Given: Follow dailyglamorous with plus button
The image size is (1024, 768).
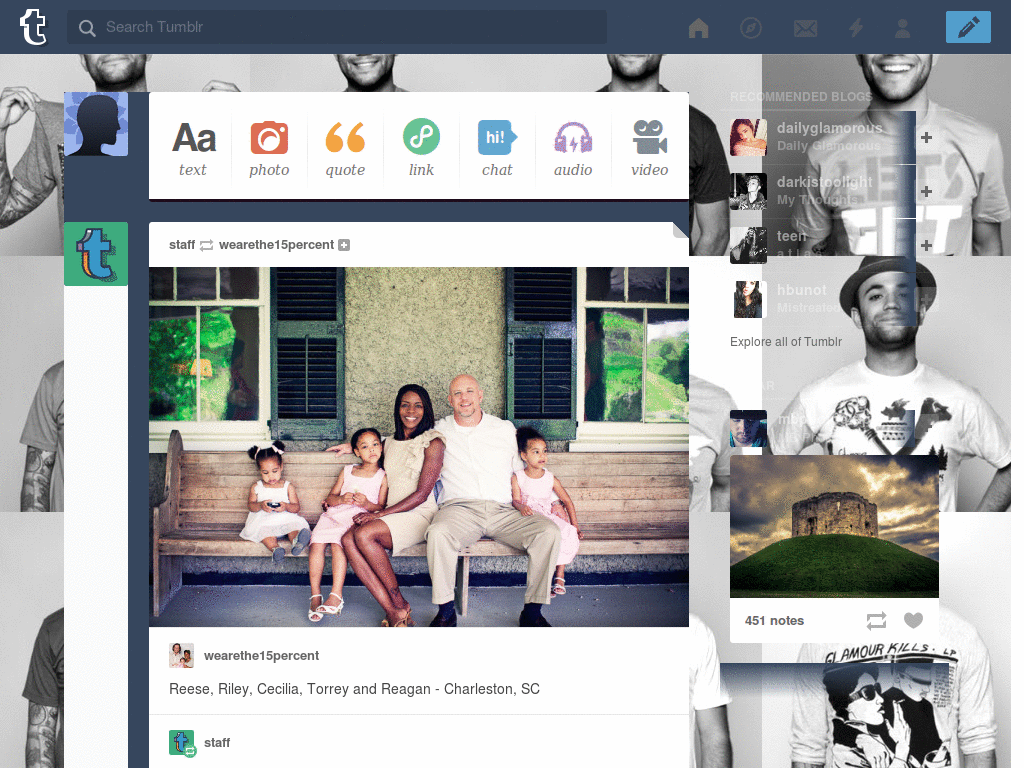Looking at the screenshot, I should tap(926, 137).
